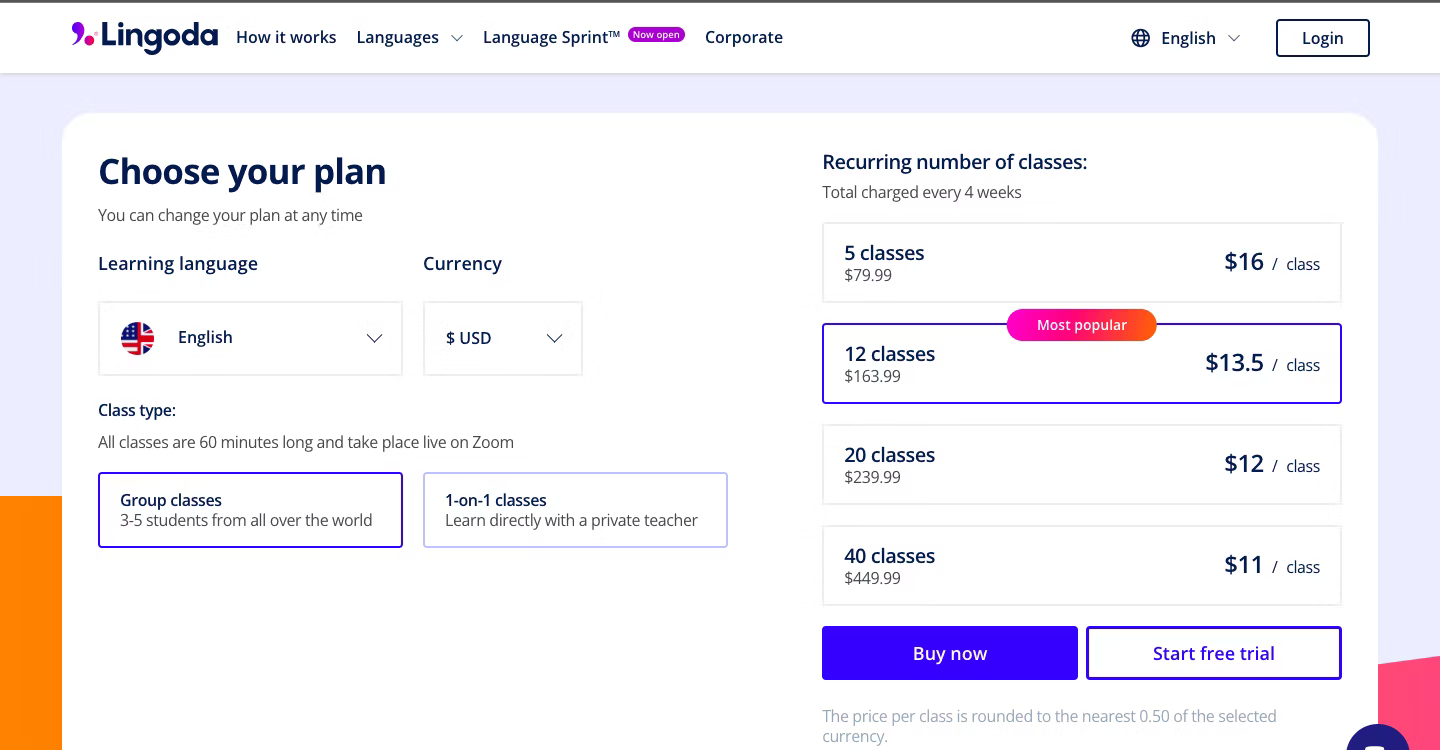Click the globe language icon
1440x750 pixels.
coord(1140,38)
